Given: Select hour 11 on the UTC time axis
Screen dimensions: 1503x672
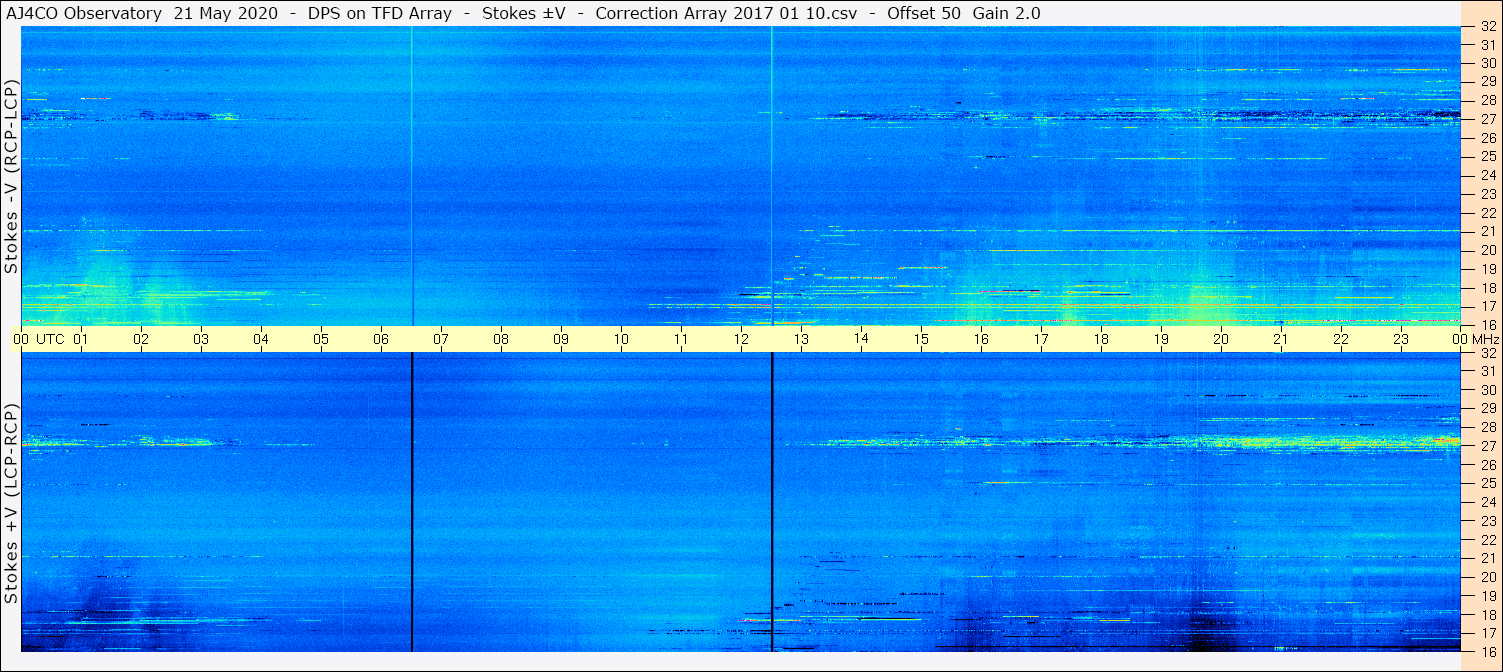Looking at the screenshot, I should [x=681, y=339].
